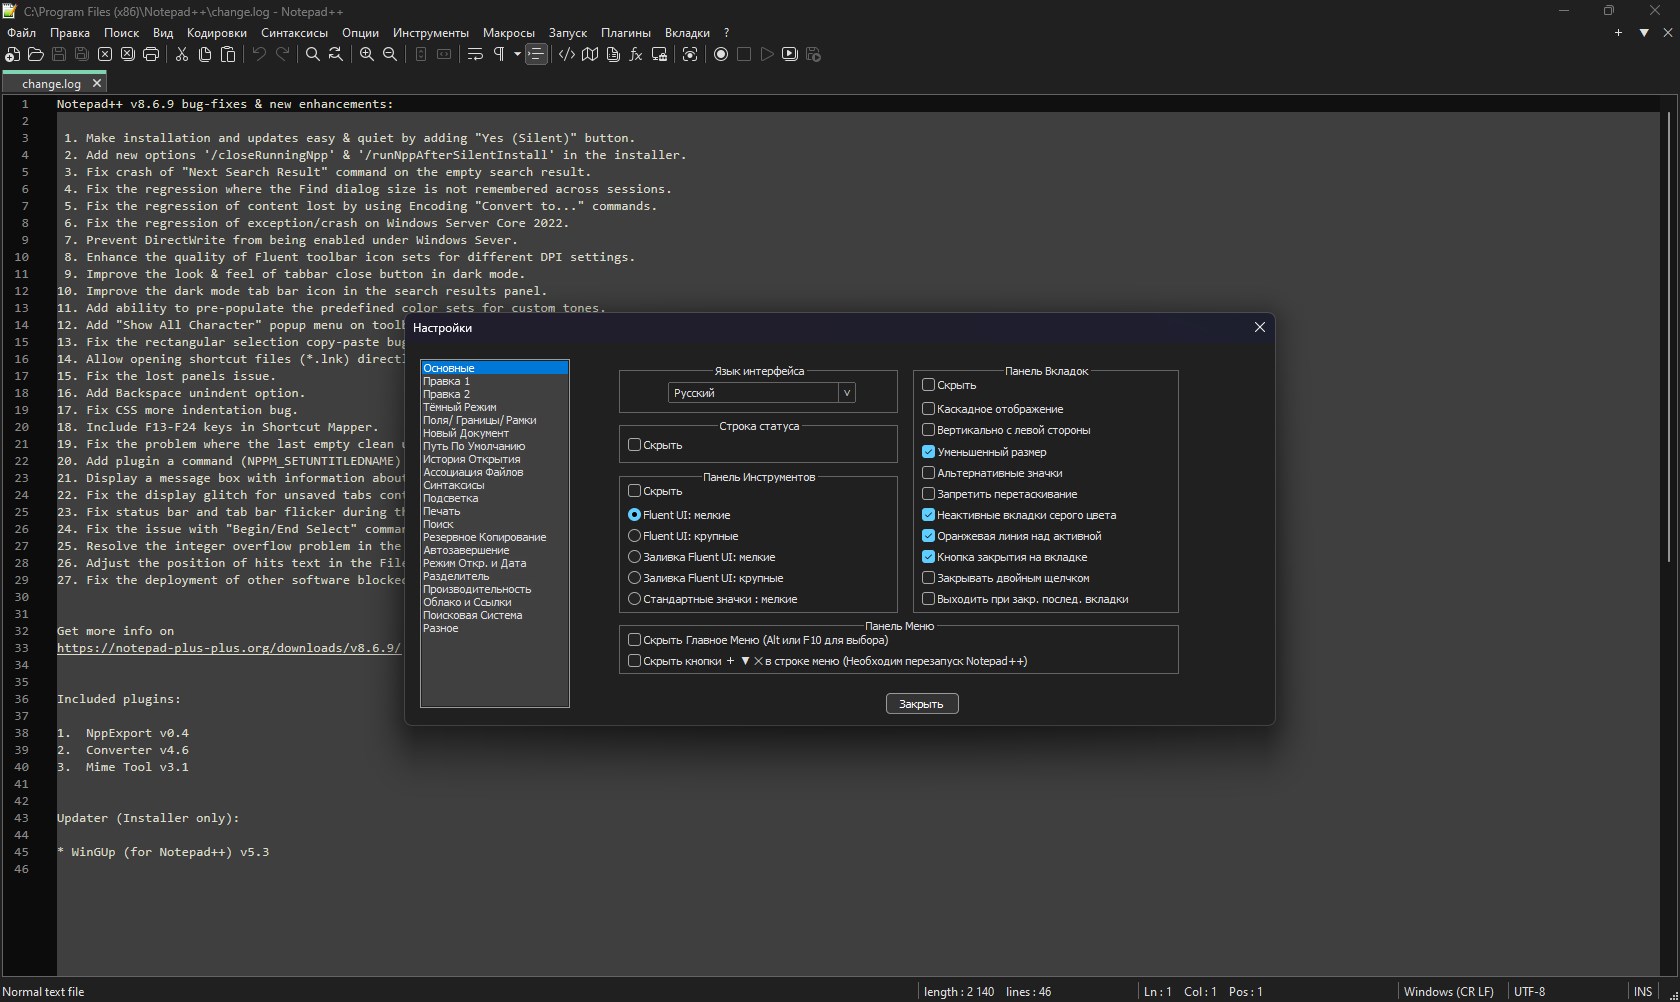Viewport: 1680px width, 1002px height.
Task: Open the tab list dropdown triangle in menu bar
Action: (x=1644, y=33)
